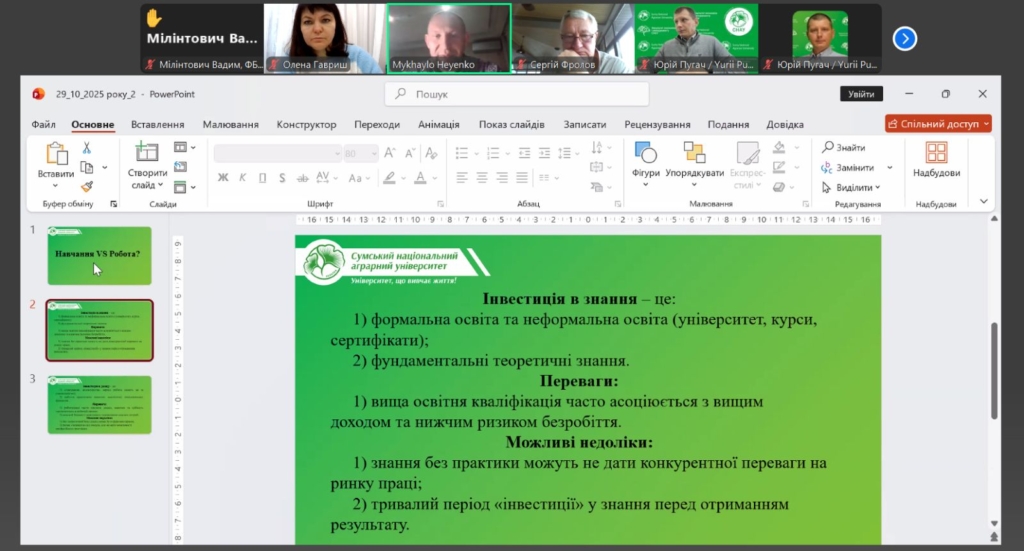Click the Вставити paste clipboard icon
The height and width of the screenshot is (551, 1024).
[56, 153]
